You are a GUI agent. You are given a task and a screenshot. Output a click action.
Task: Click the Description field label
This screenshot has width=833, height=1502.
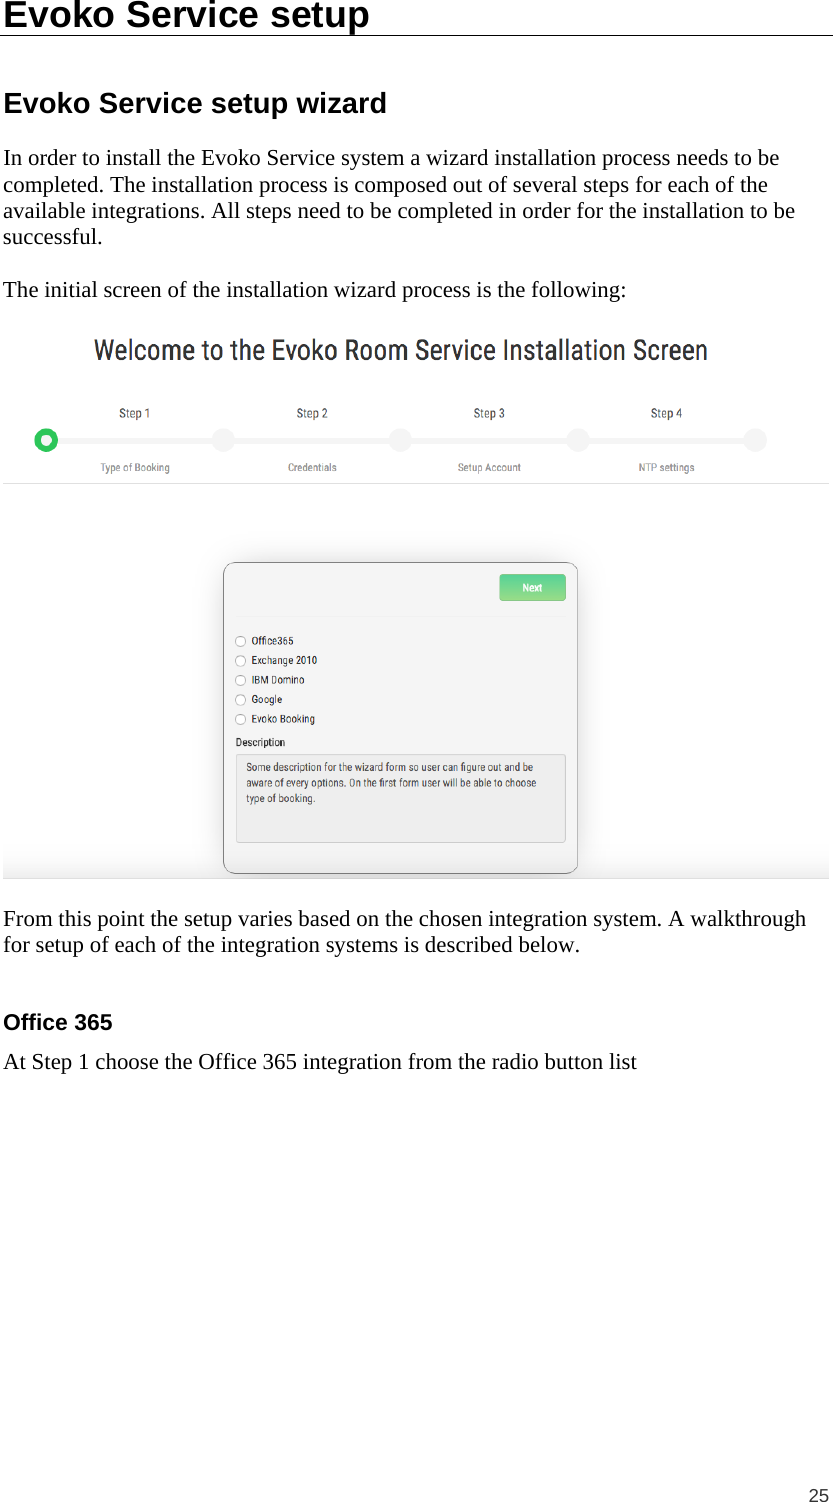tap(260, 742)
